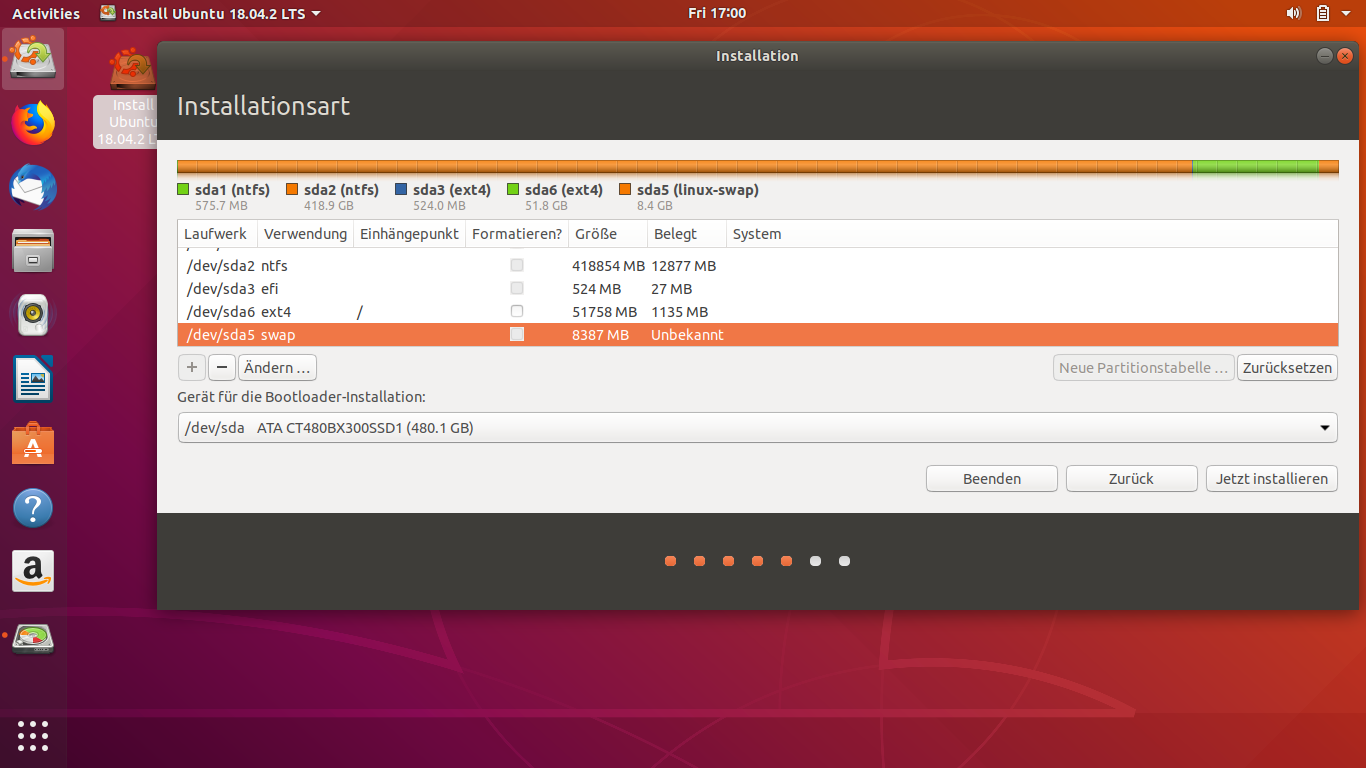
Task: Open the Ubuntu installer (Ubiquity) dock icon
Action: [x=33, y=58]
